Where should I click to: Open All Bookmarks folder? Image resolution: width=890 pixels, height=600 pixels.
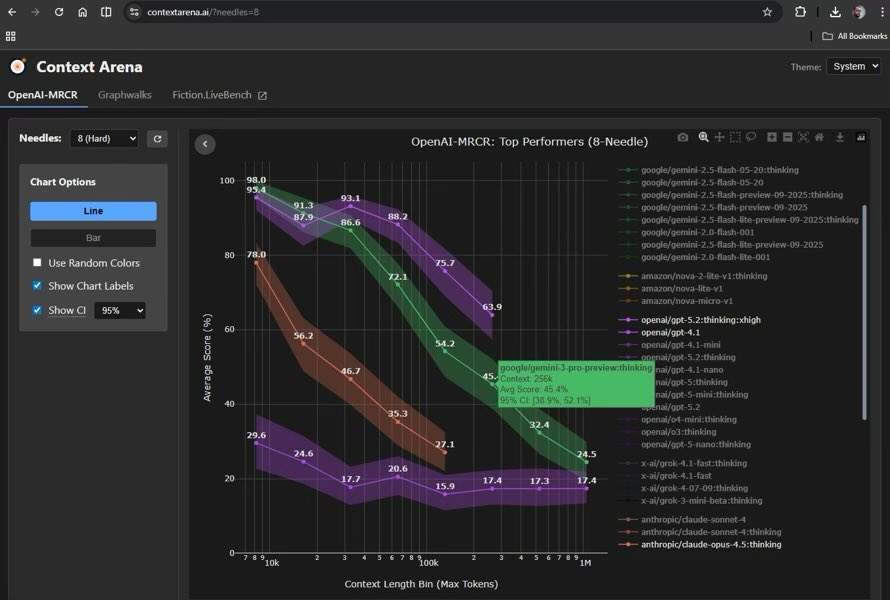(855, 36)
